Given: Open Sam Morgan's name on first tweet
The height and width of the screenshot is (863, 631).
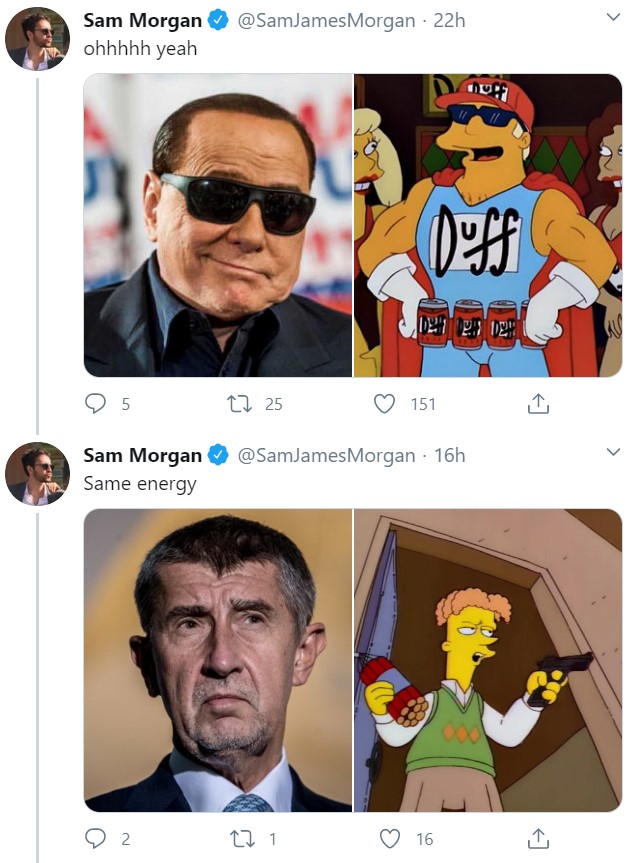Looking at the screenshot, I should (142, 21).
